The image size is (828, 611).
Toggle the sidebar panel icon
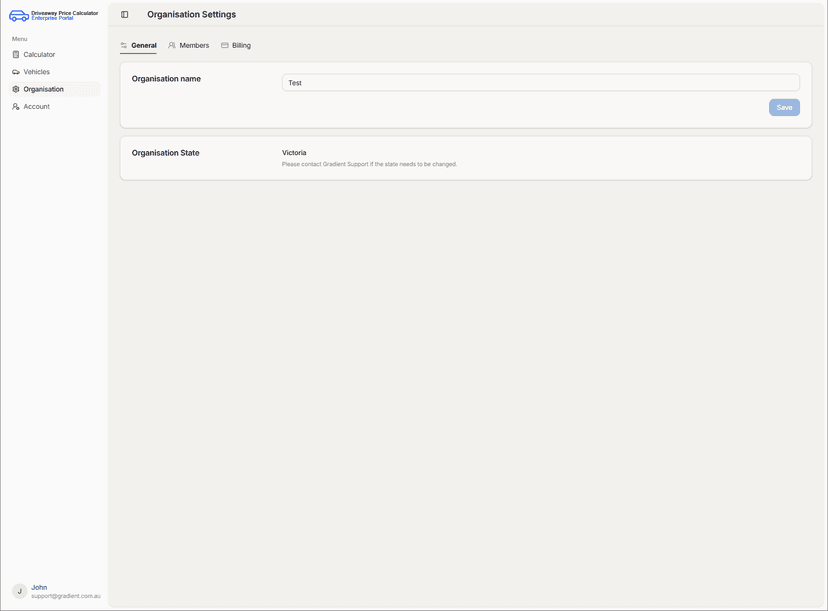(x=125, y=15)
